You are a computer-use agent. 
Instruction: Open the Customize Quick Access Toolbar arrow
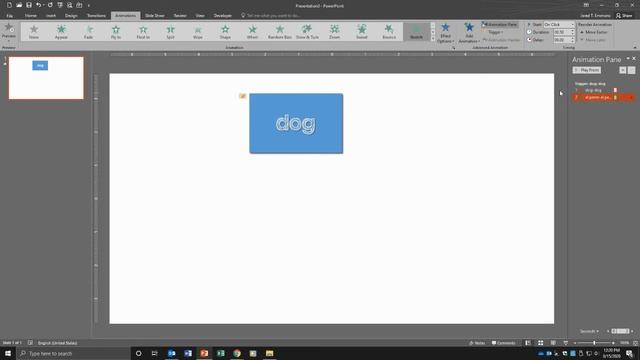click(x=89, y=5)
